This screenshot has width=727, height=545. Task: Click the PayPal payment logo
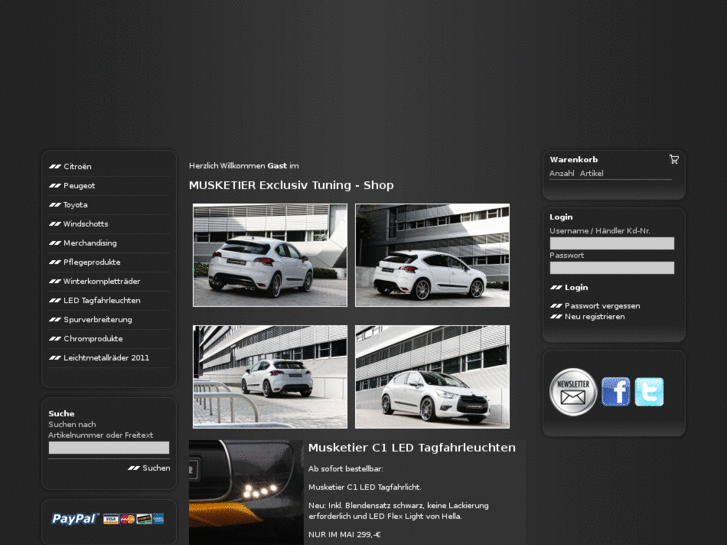click(x=108, y=518)
